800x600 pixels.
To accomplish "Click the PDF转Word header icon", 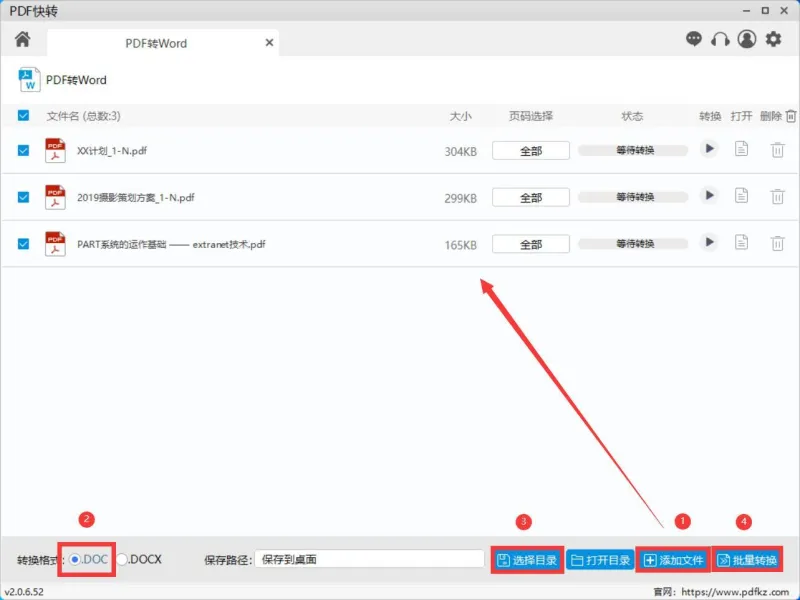I will point(29,80).
